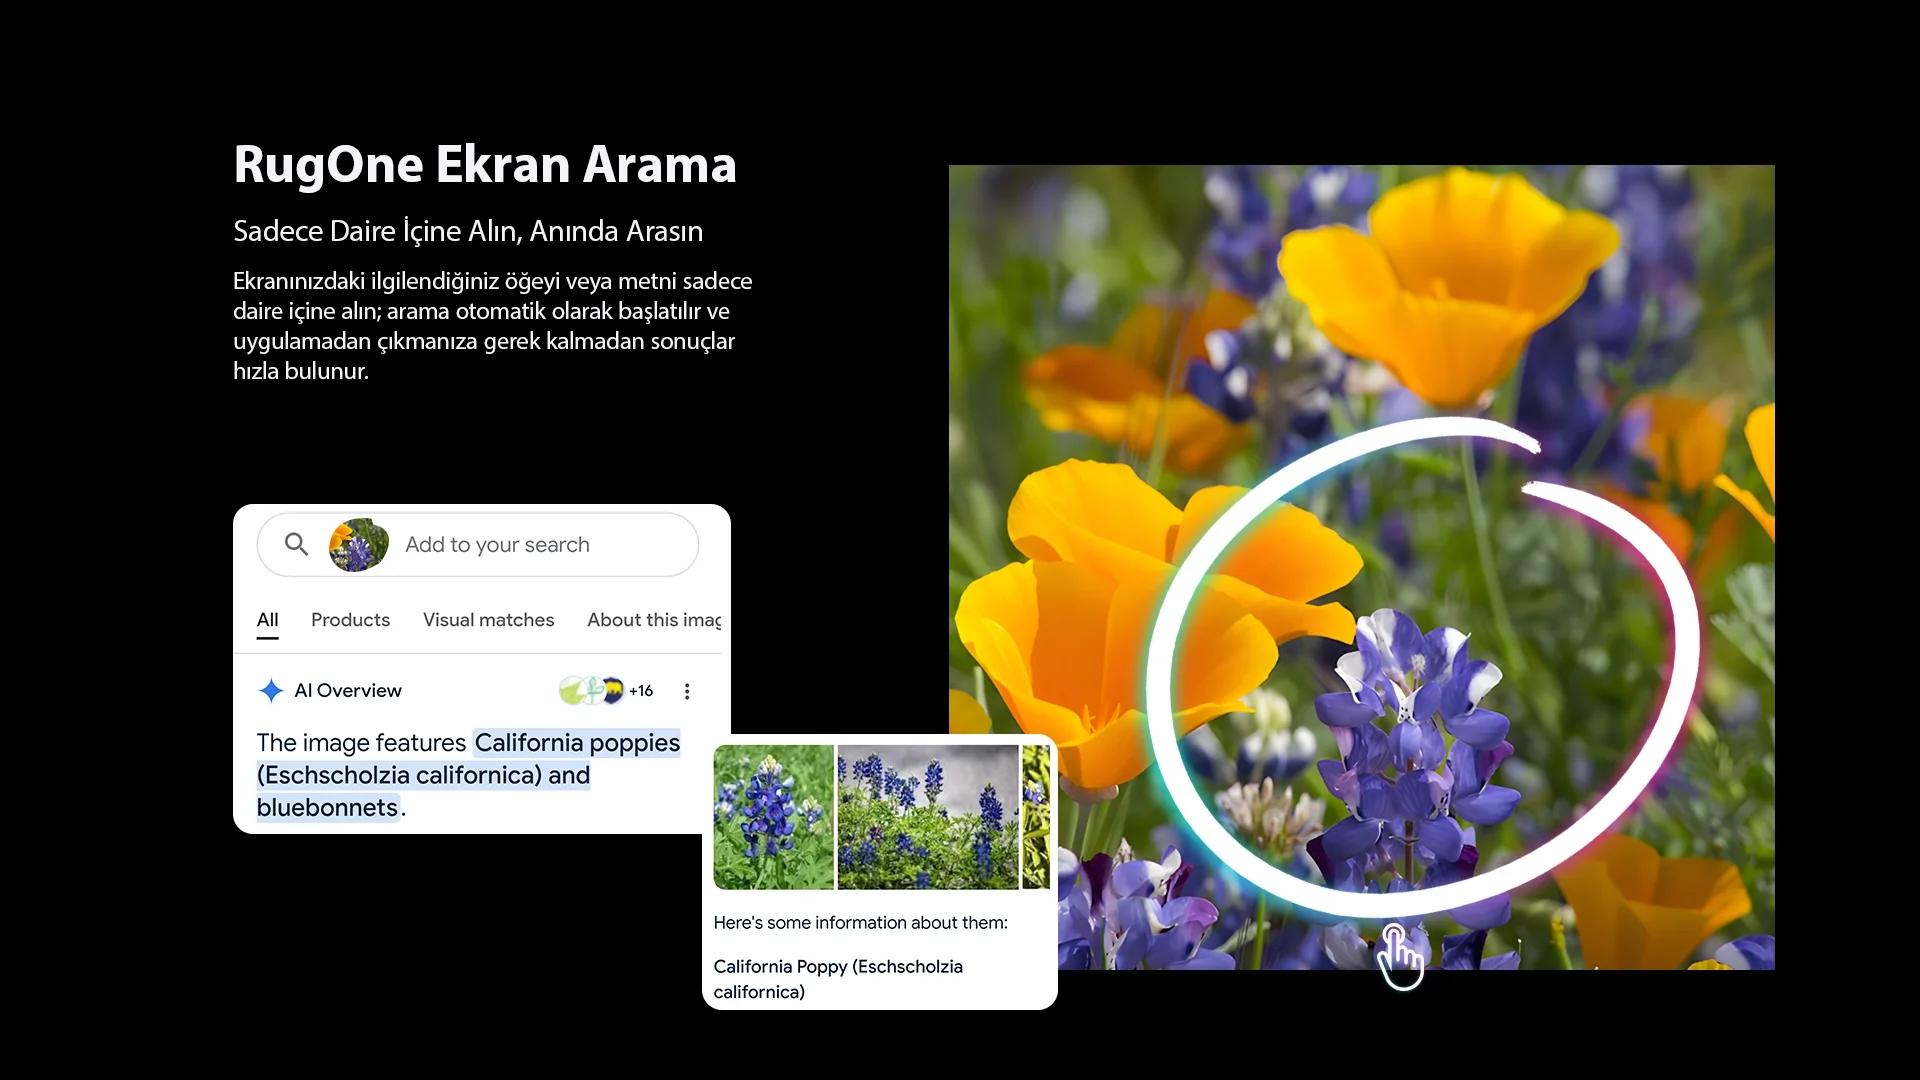The image size is (1920, 1080).
Task: Select the All tab
Action: (x=267, y=620)
